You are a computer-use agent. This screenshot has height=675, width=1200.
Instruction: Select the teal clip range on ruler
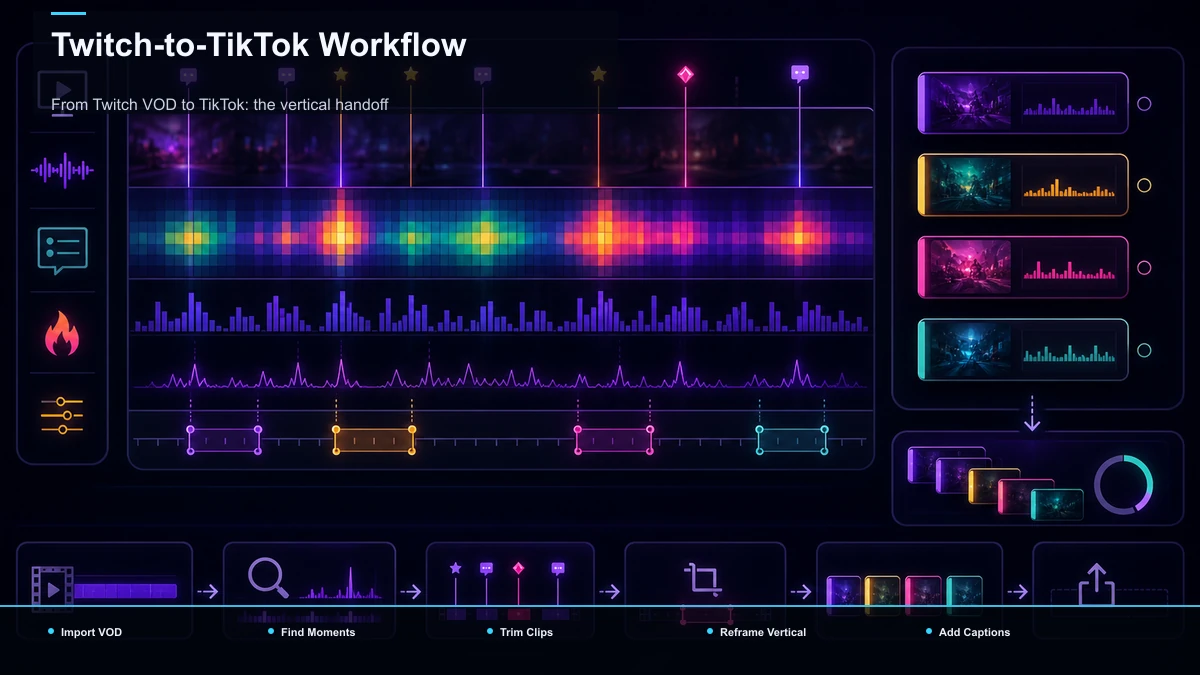pos(793,440)
